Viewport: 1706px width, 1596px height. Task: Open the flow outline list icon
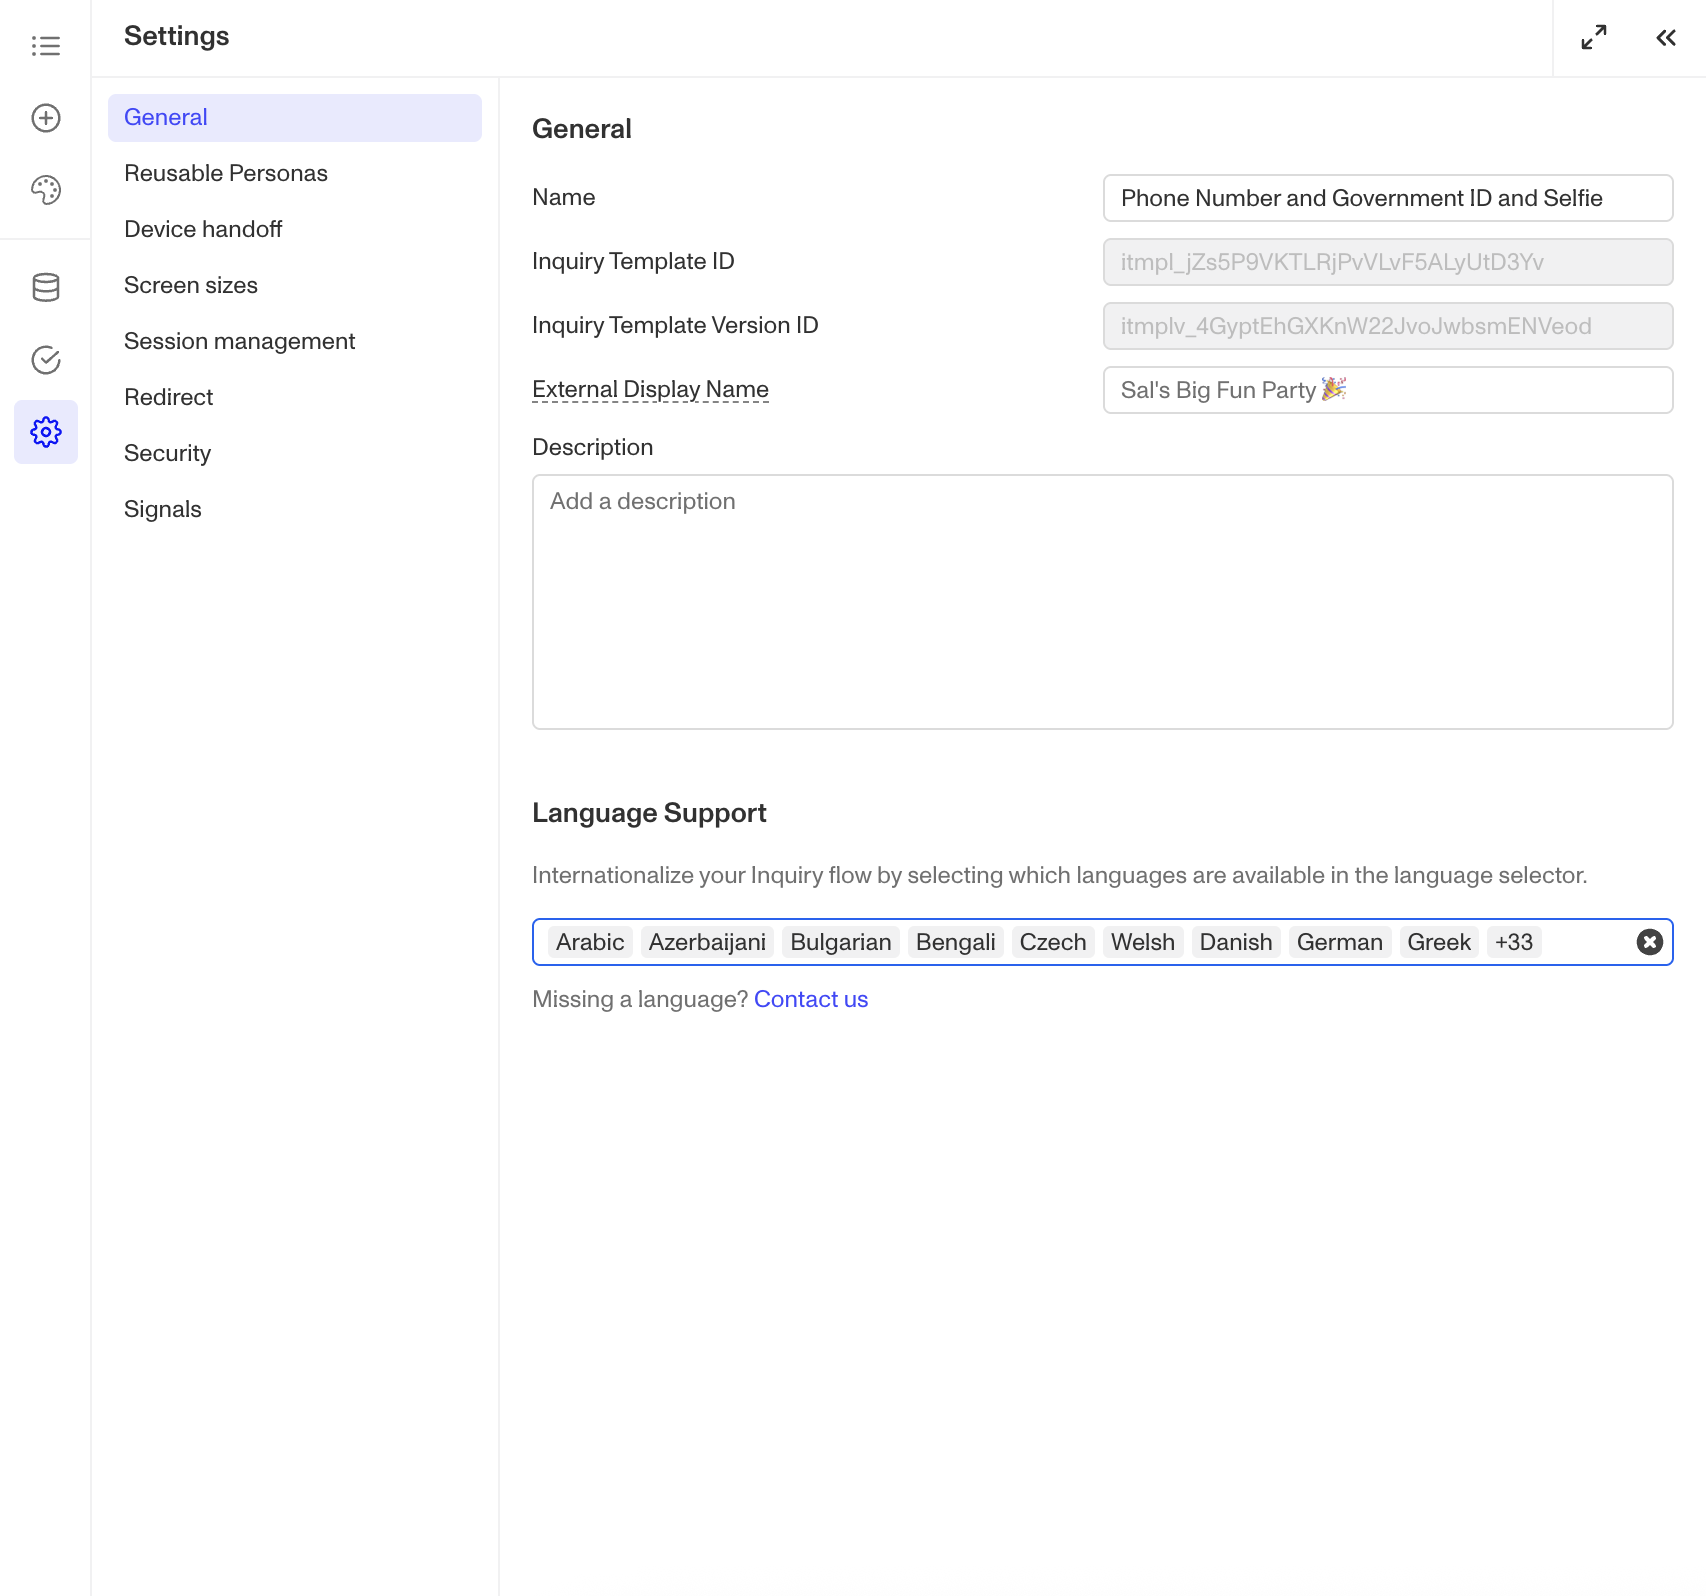coord(46,45)
